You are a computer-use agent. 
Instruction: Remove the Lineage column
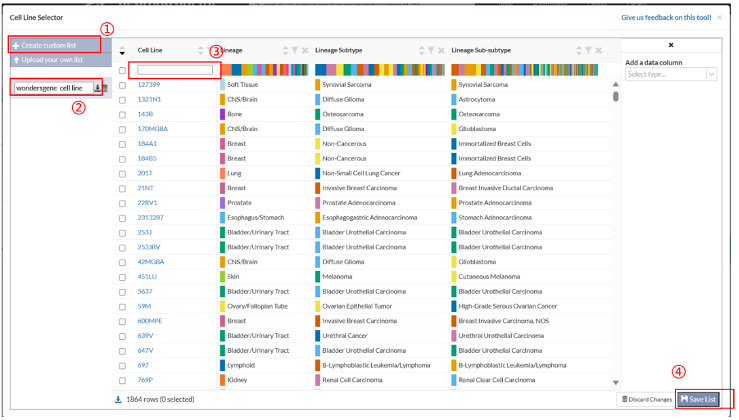coord(305,50)
